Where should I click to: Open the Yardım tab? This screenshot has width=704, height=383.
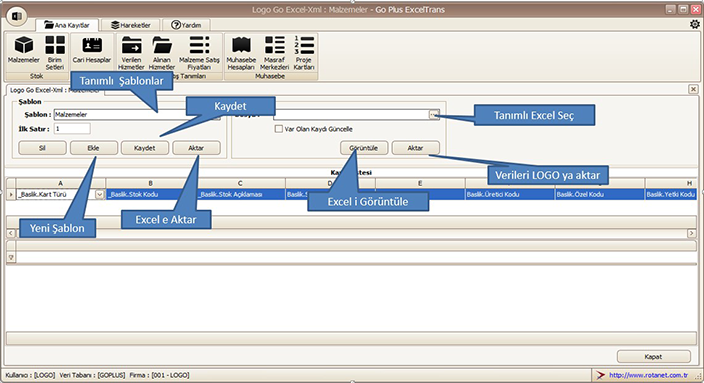[186, 25]
